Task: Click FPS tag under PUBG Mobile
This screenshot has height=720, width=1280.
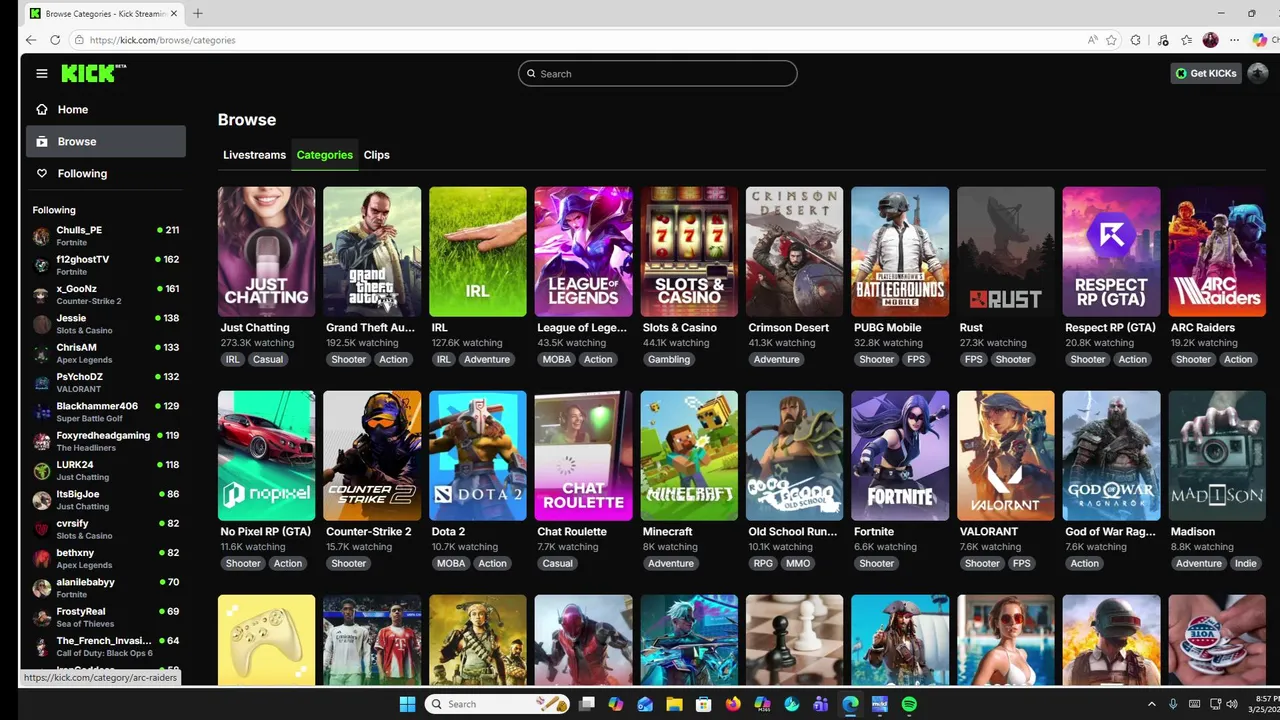Action: pos(916,359)
